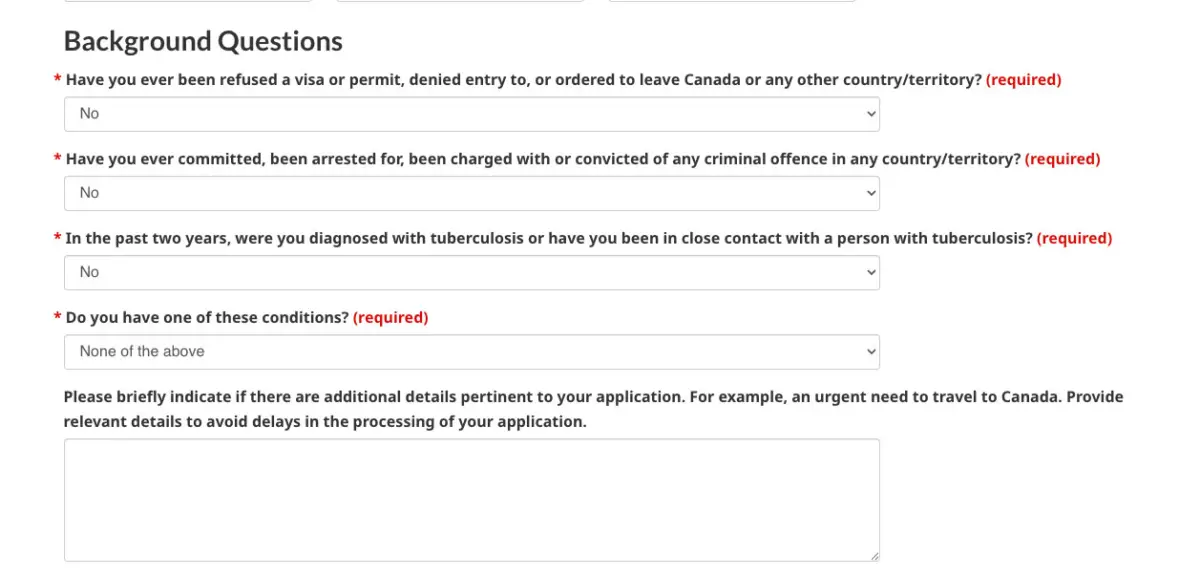Click inside the additional details text area
Viewport: 1200px width, 575px height.
tap(472, 500)
